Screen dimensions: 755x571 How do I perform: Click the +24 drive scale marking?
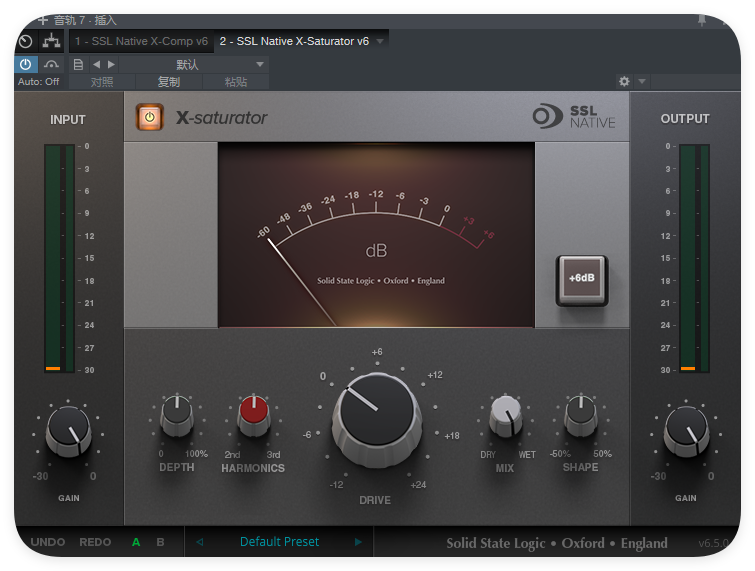[x=418, y=485]
